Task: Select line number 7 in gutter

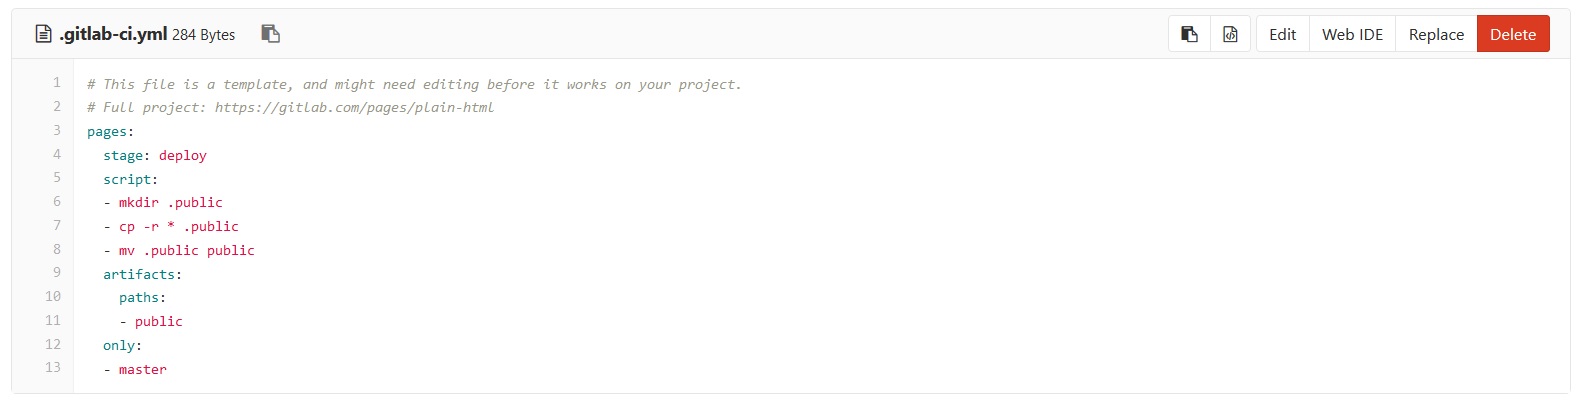Action: point(57,225)
